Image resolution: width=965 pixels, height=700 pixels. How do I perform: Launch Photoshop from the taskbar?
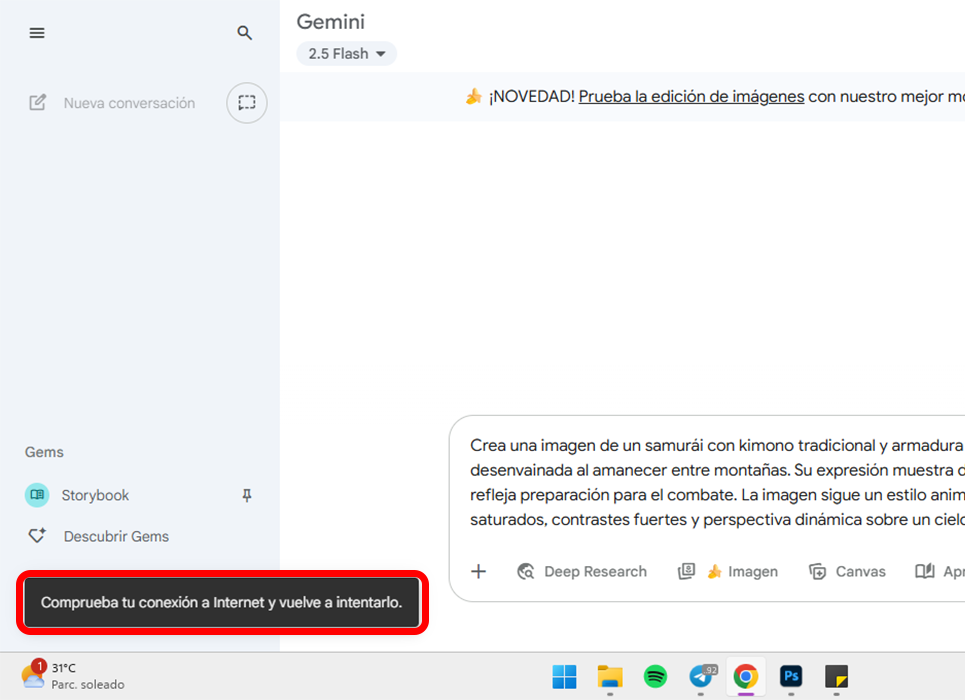tap(791, 677)
